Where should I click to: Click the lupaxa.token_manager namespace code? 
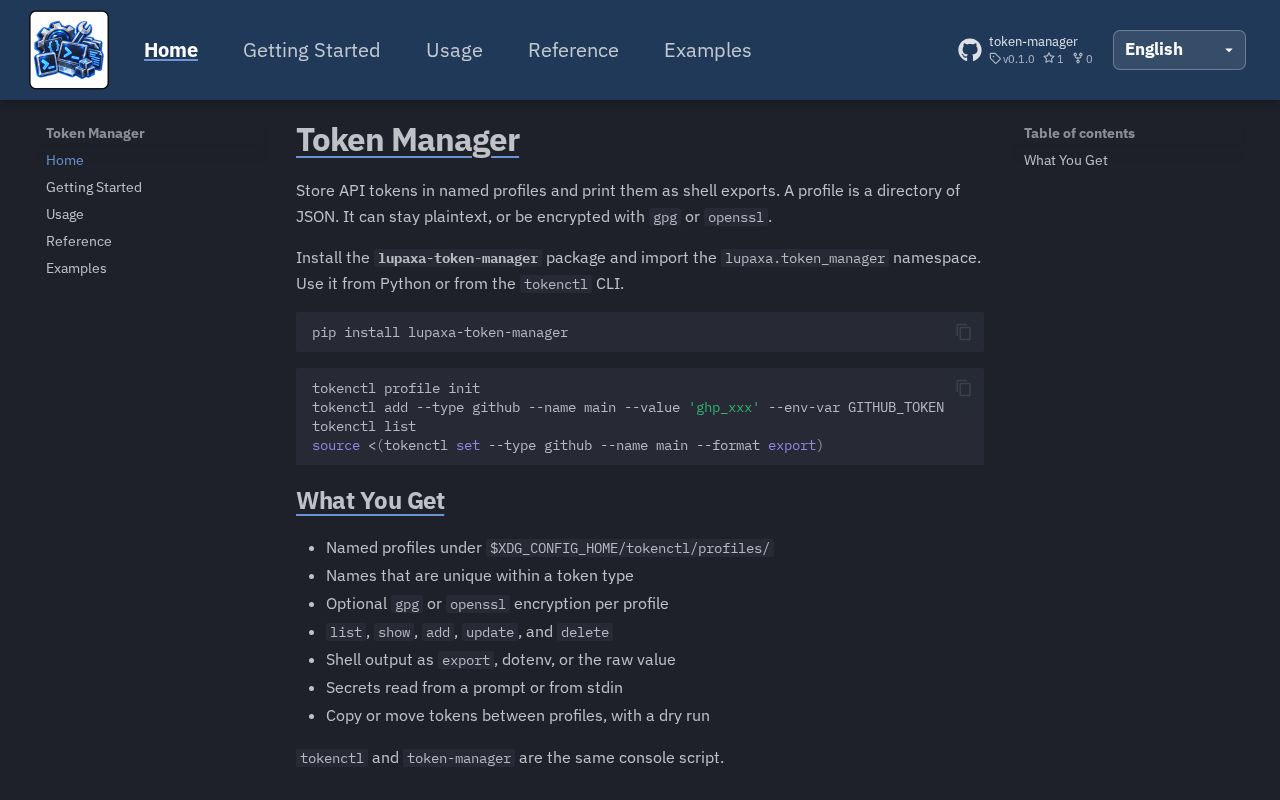[805, 258]
